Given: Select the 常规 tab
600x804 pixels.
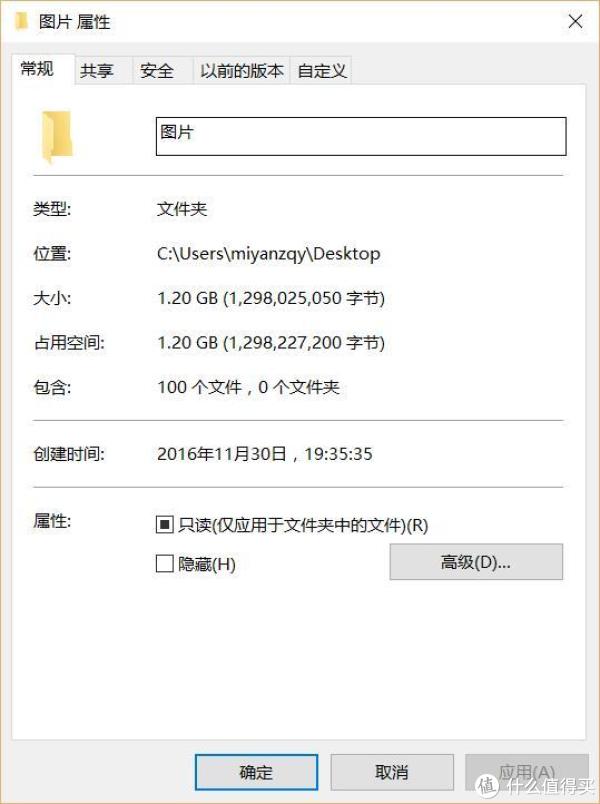Looking at the screenshot, I should coord(37,68).
